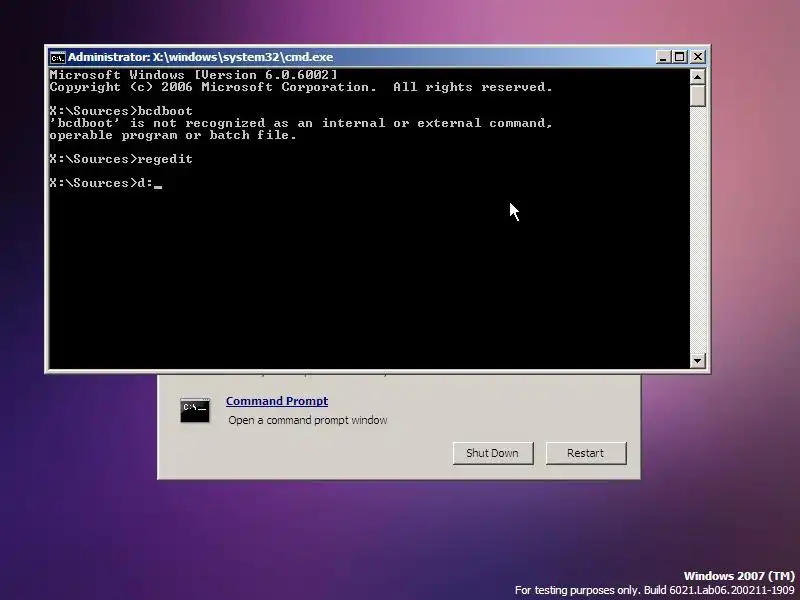Maximize the cmd.exe window
The height and width of the screenshot is (600, 800).
[680, 57]
